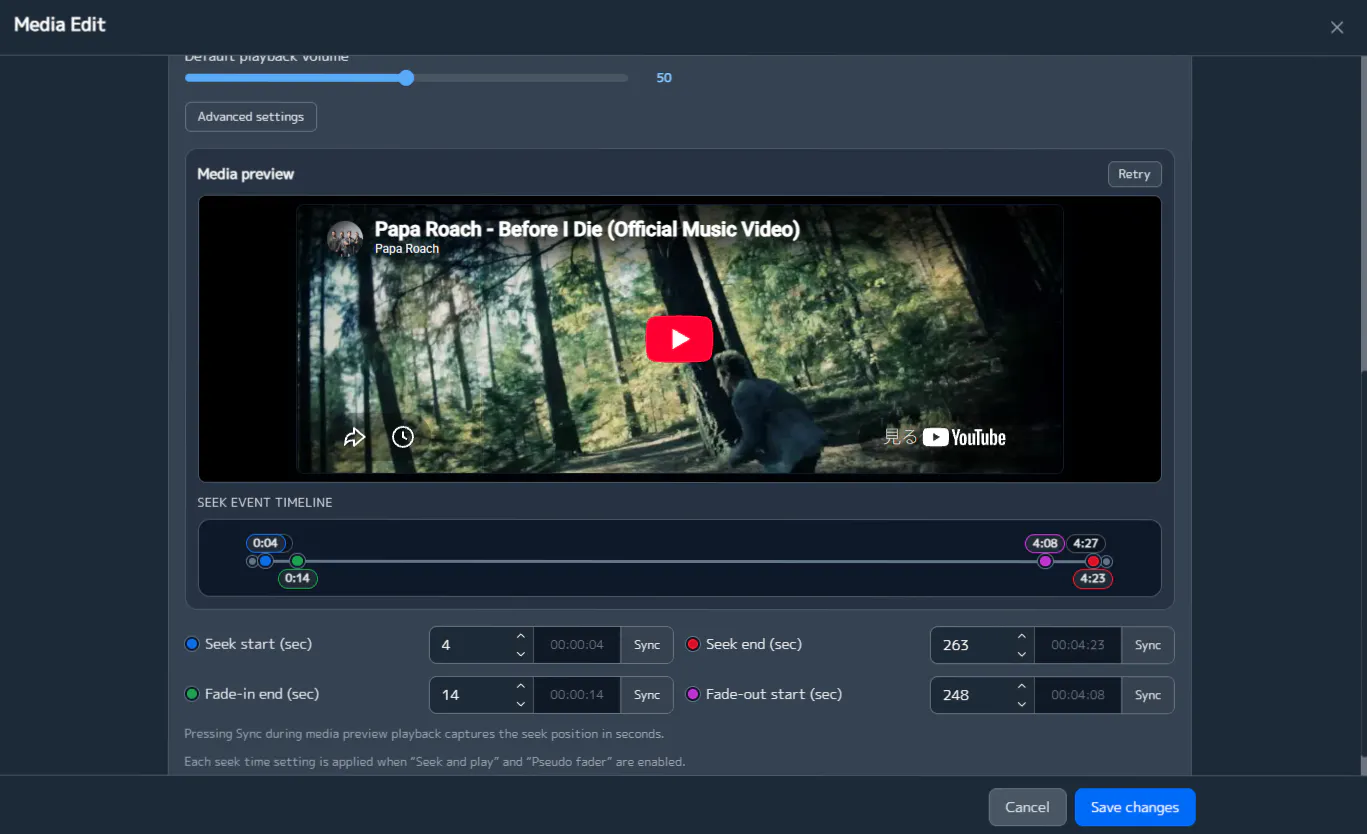1367x834 pixels.
Task: Click the blue dot beside Seek start
Action: point(192,644)
